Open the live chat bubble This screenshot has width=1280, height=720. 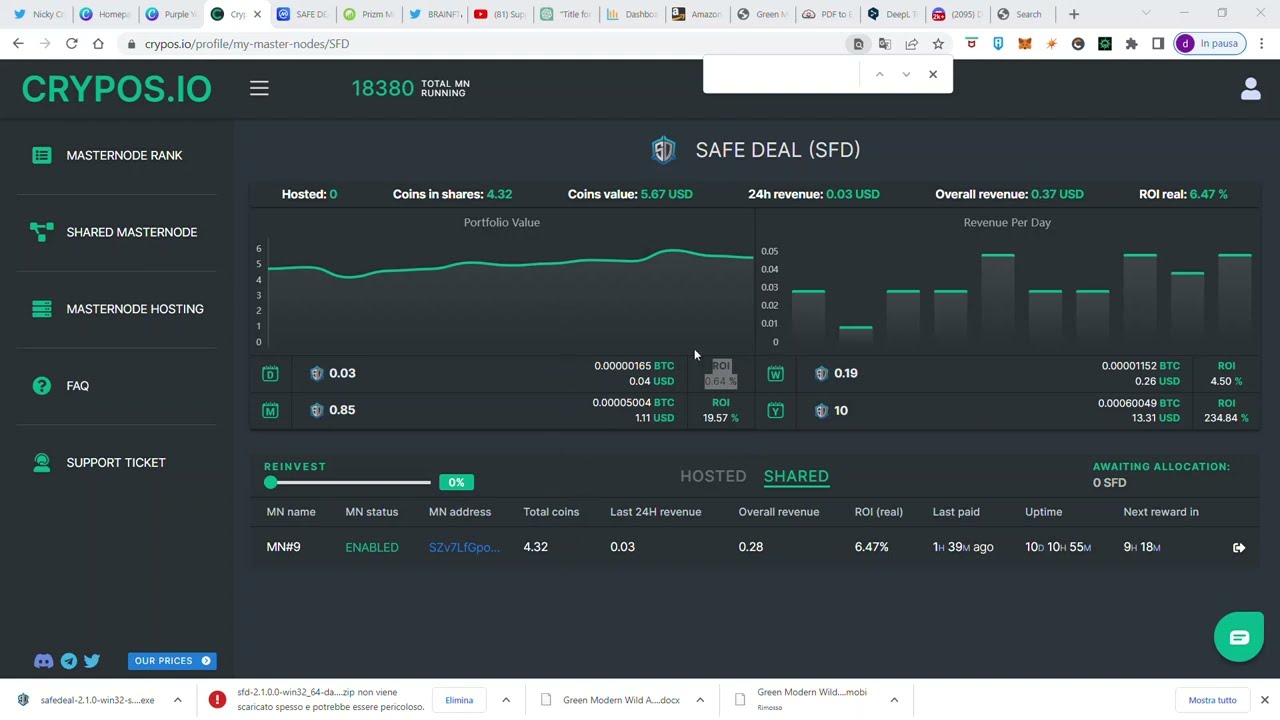tap(1239, 637)
